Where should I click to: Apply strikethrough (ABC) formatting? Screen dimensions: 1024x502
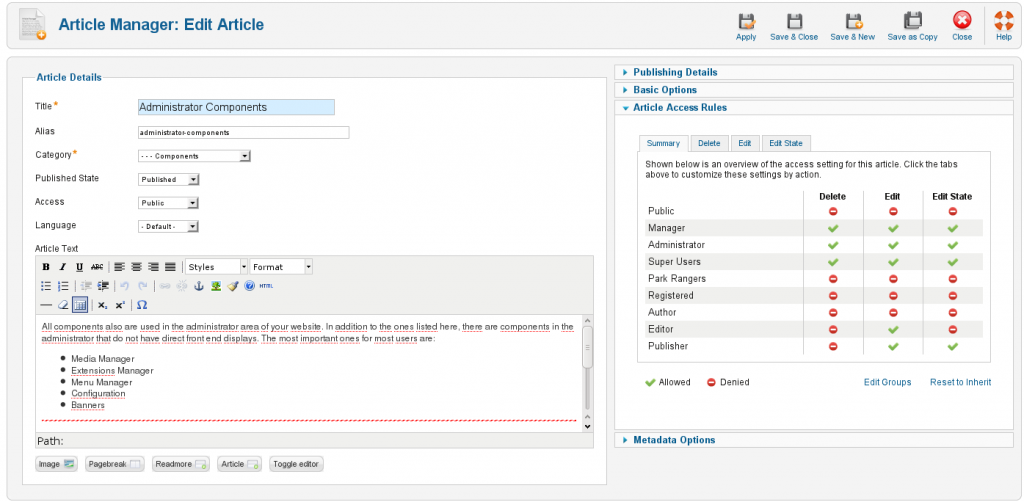tap(97, 267)
